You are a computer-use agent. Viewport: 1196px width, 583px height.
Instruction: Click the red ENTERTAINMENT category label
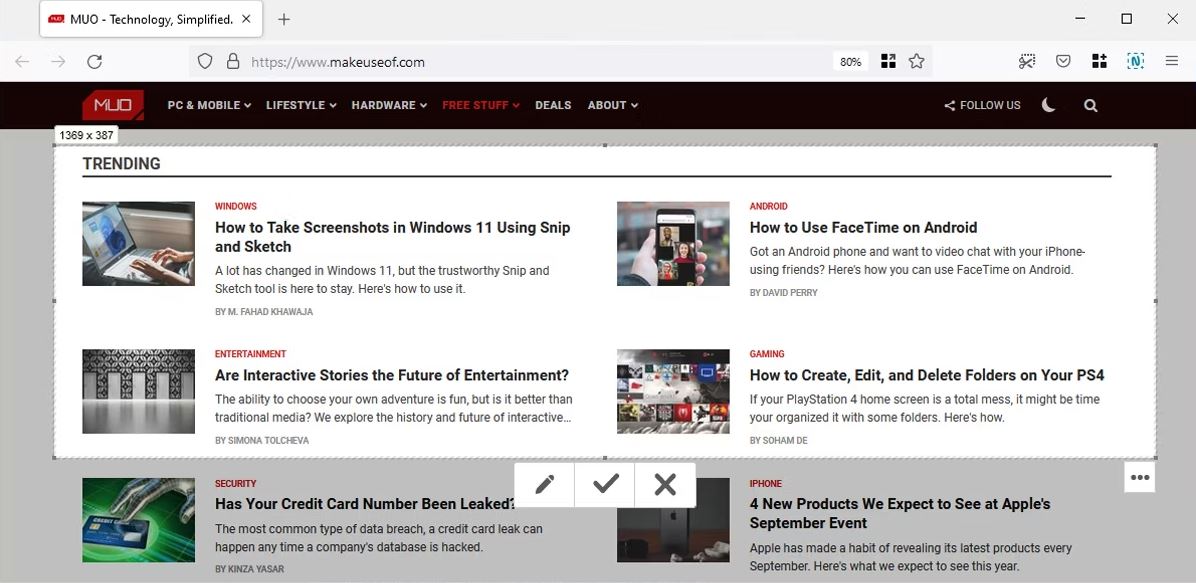tap(250, 354)
